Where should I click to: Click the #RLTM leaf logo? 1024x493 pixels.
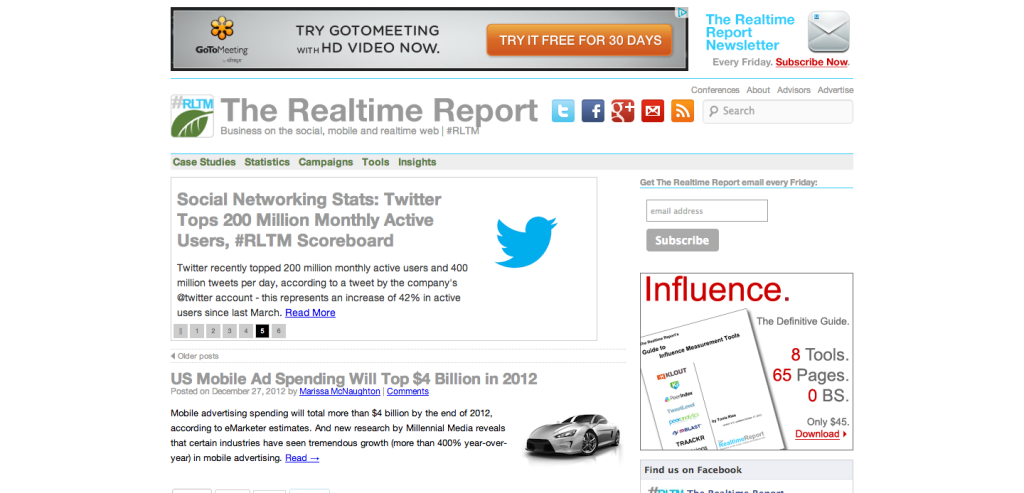(x=192, y=116)
